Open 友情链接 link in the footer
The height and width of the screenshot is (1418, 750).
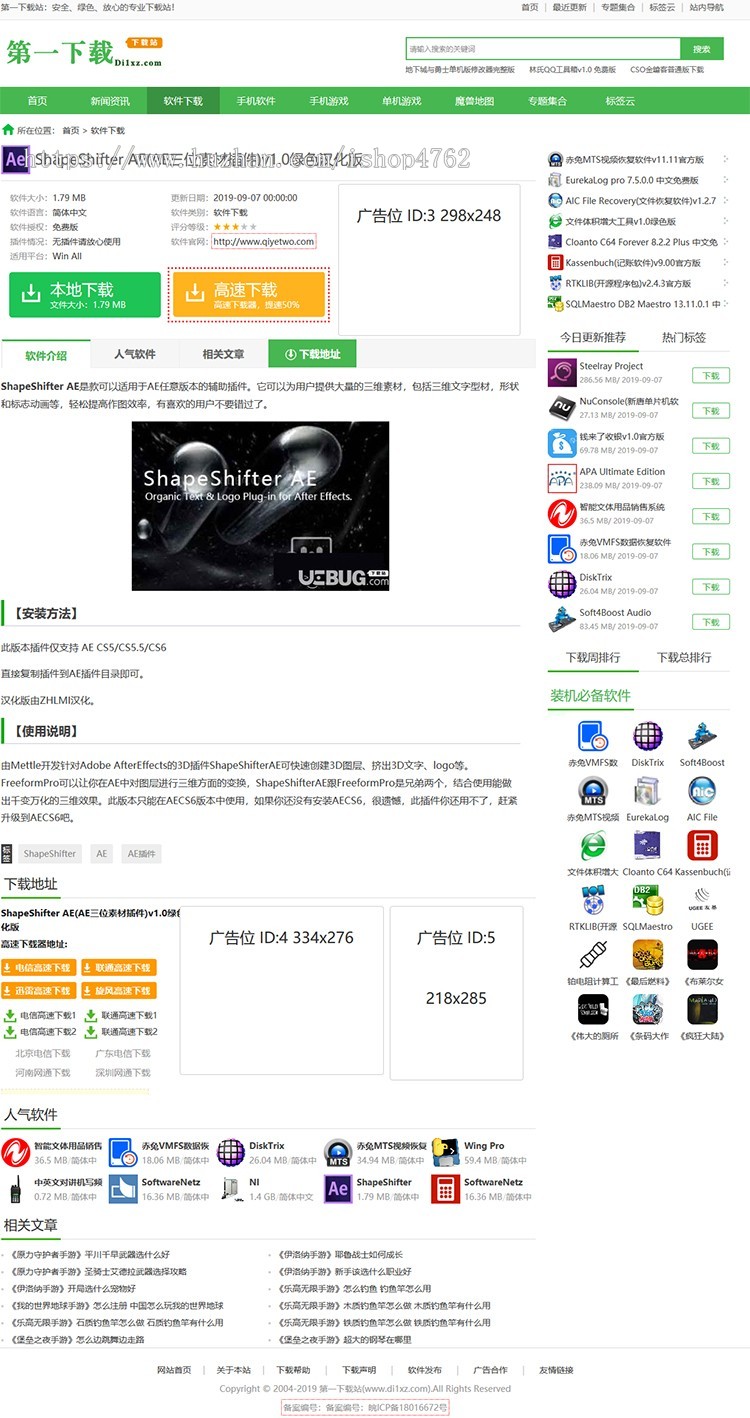coord(556,1370)
